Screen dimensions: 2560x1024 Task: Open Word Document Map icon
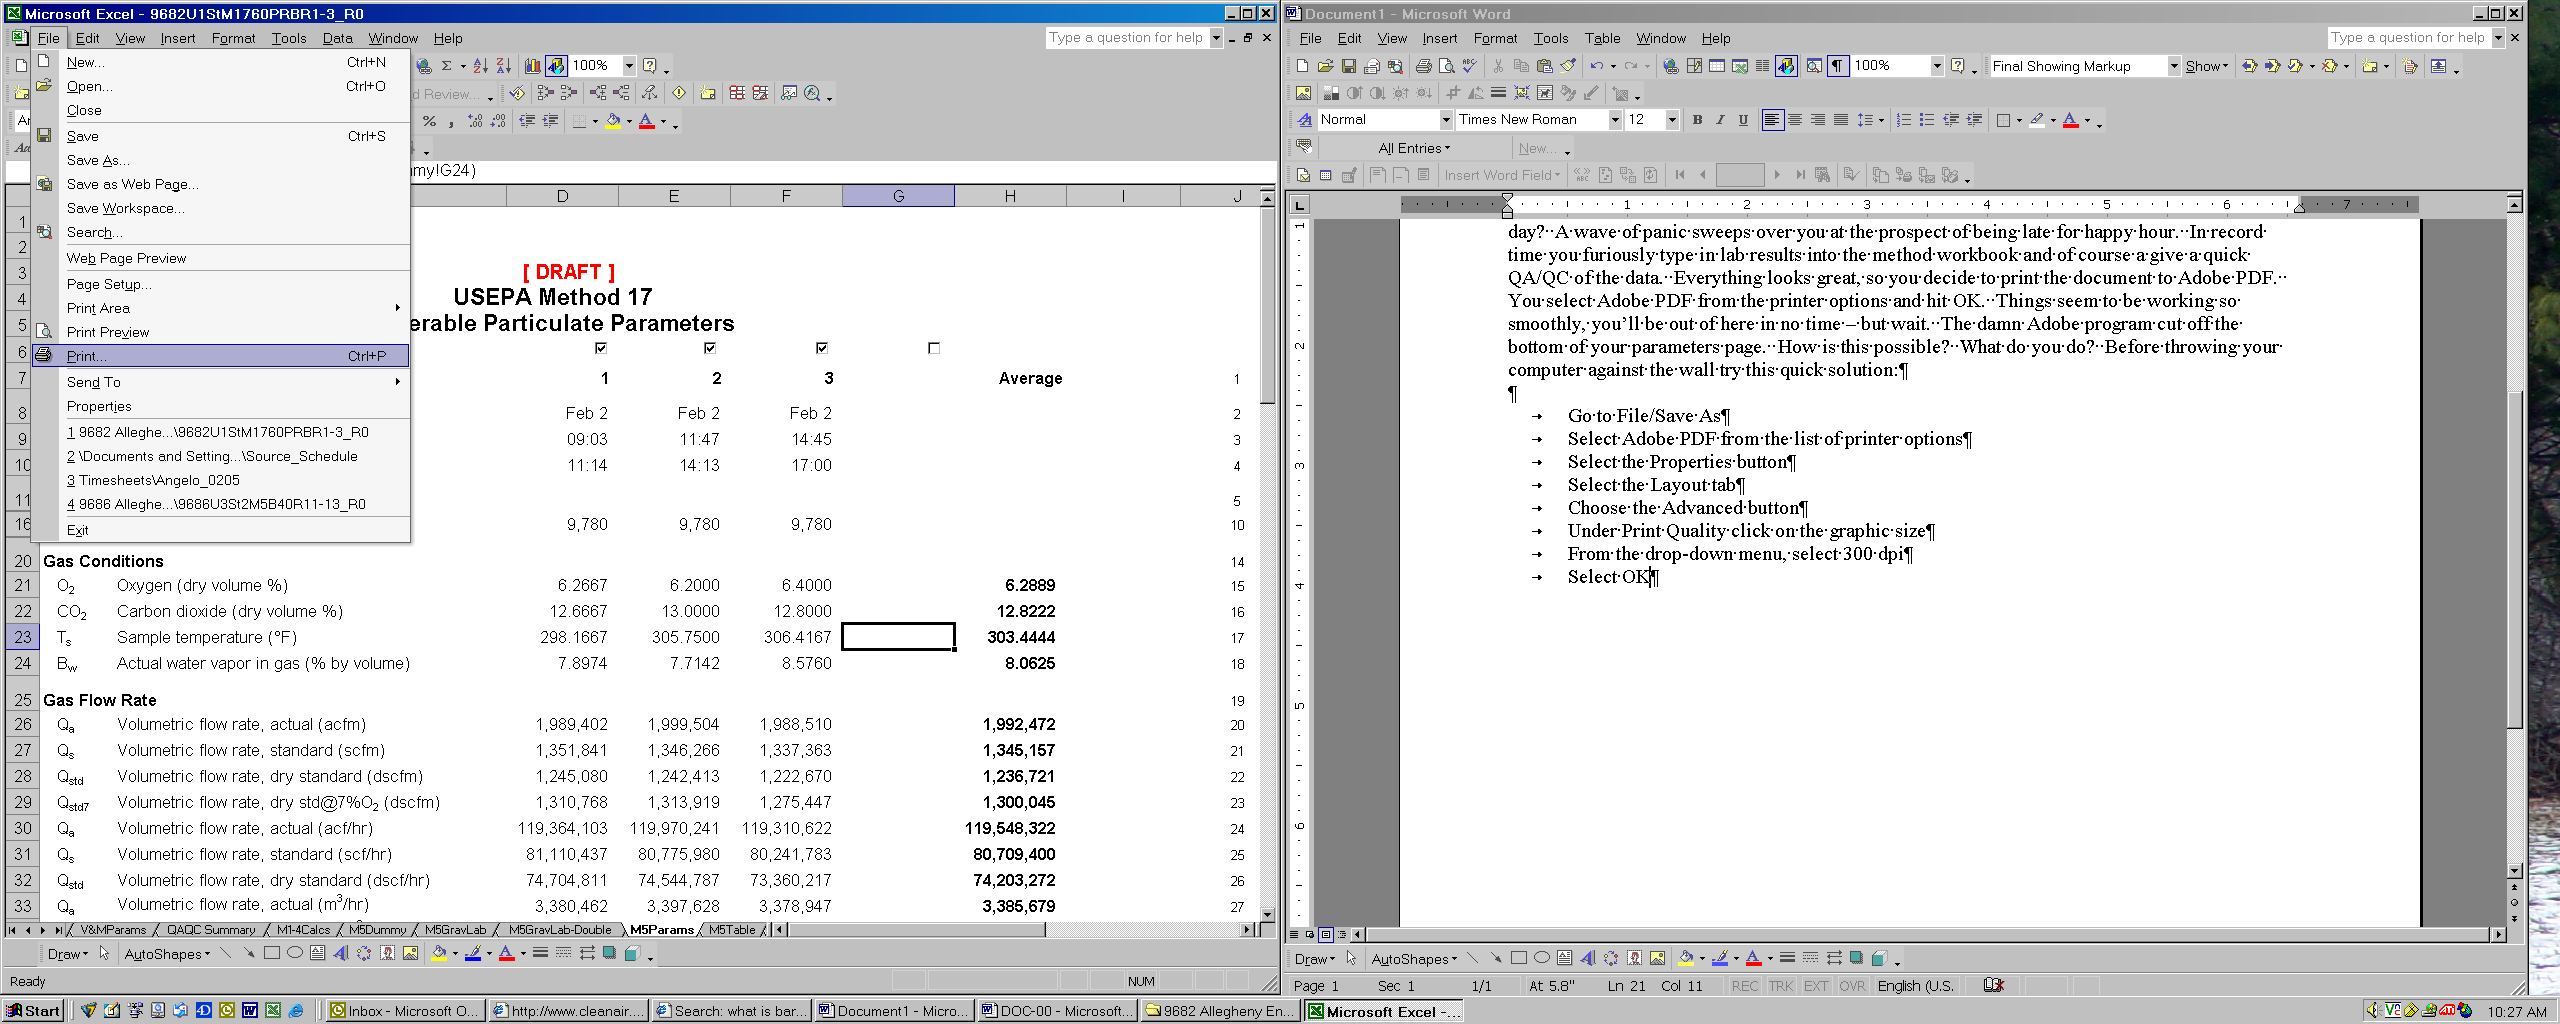point(1814,66)
